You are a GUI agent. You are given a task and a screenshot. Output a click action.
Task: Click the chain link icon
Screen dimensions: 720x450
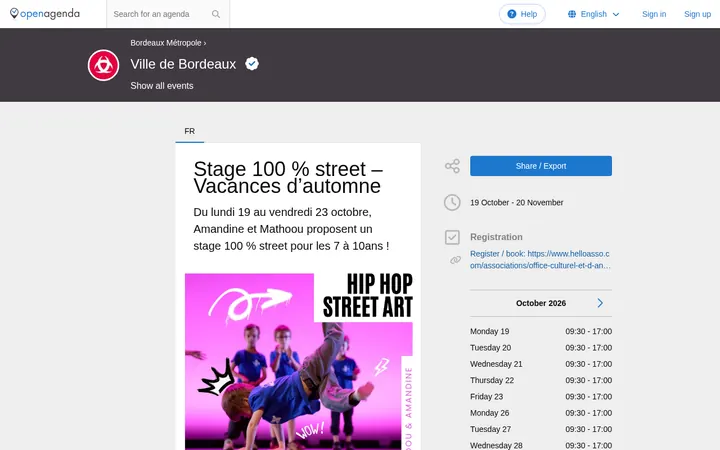455,260
